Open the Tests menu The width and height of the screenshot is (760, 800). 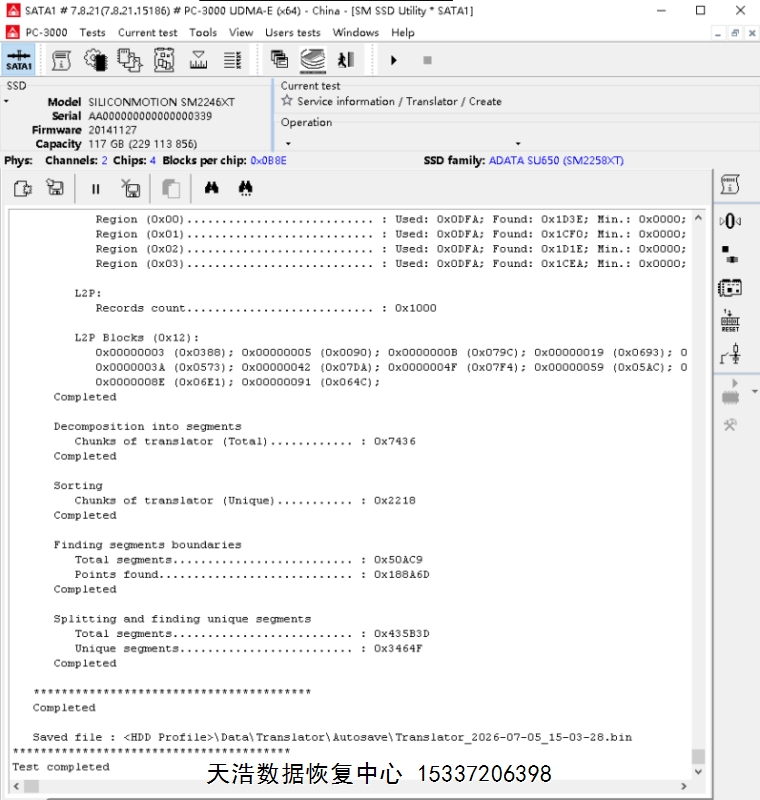92,33
